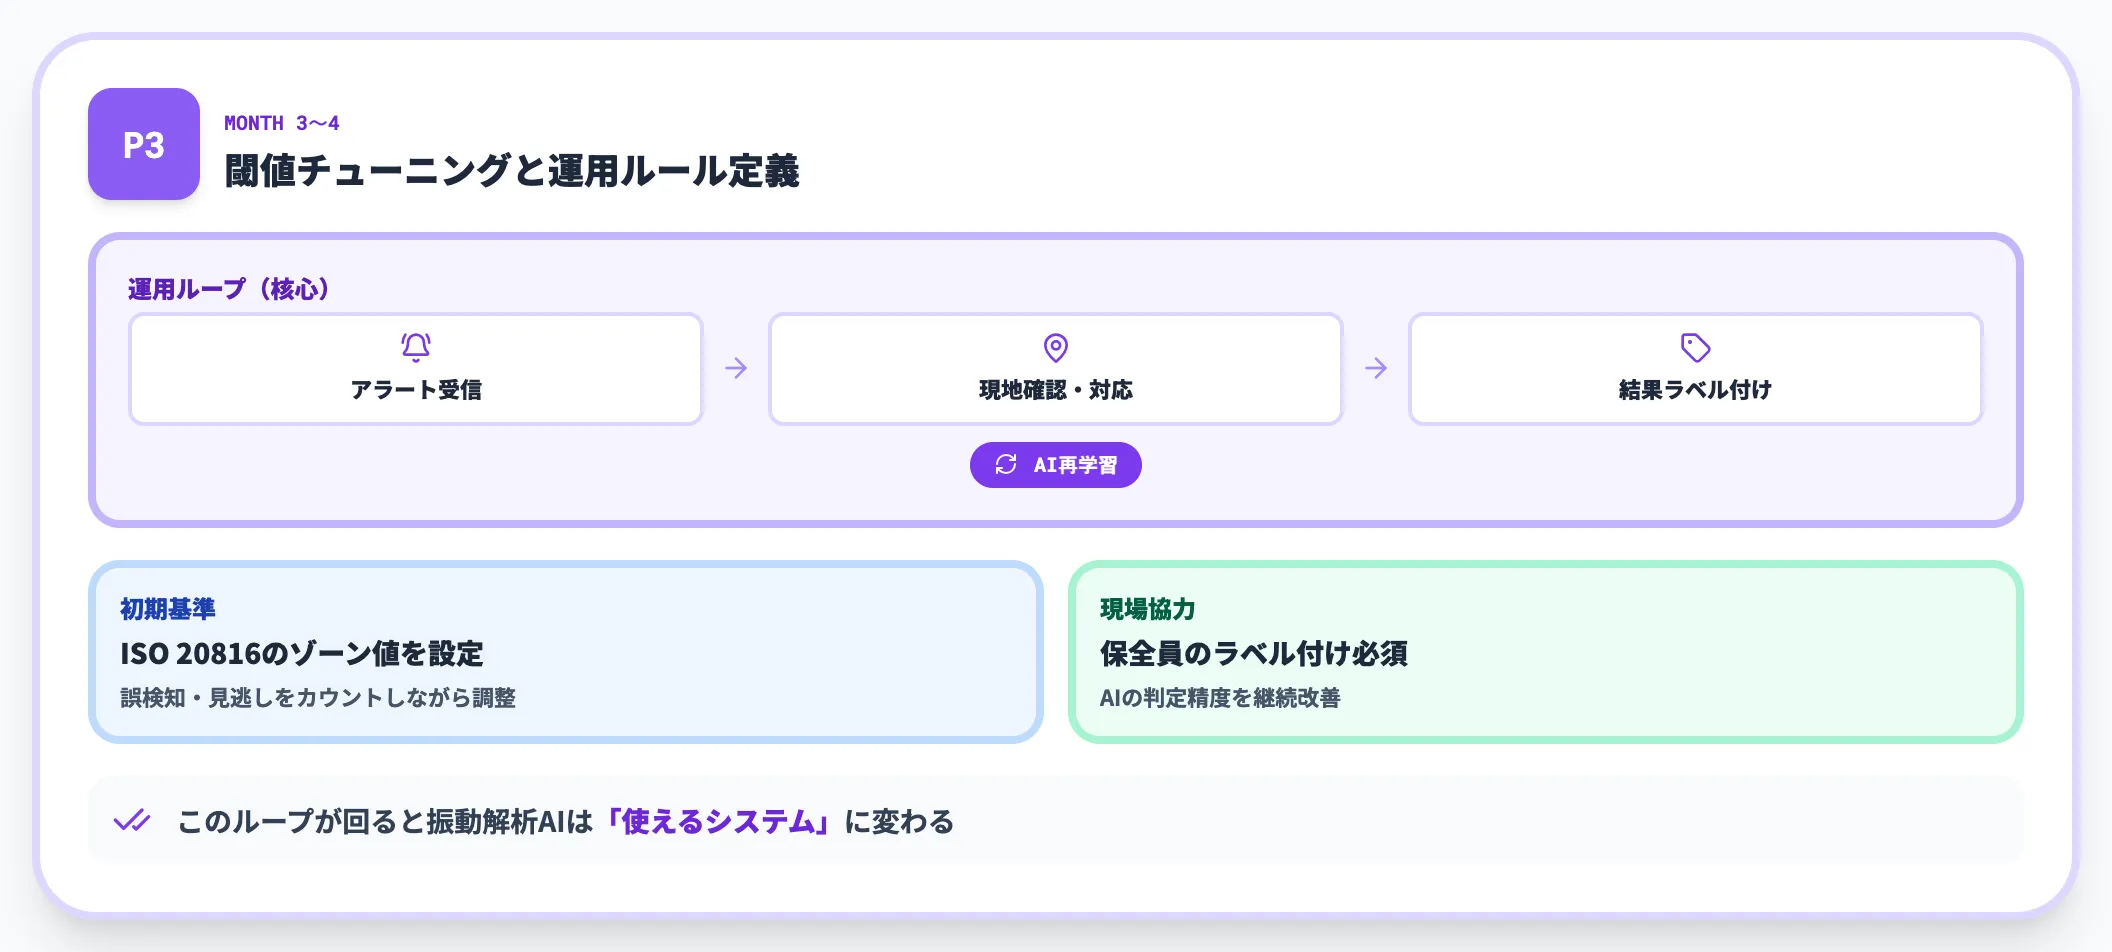Screen dimensions: 2112x952
Task: Click the double checkmark icon near the bottom
Action: 131,820
